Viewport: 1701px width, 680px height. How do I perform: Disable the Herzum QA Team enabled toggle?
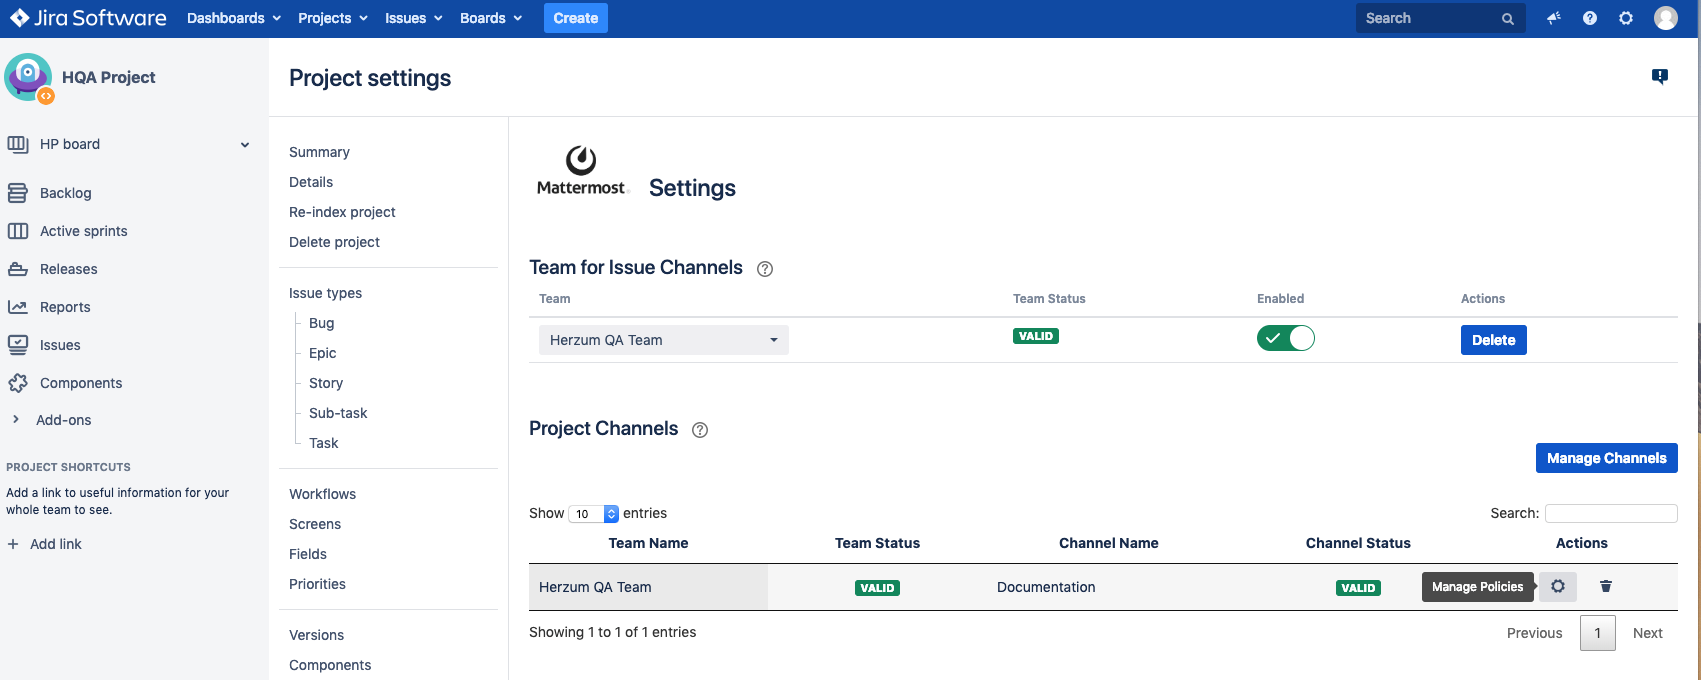pos(1285,339)
